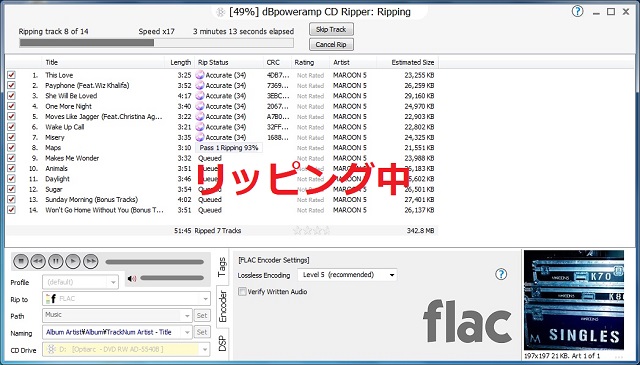Click the FLAC codec icon in Rip to
640x365 pixels.
pos(51,299)
